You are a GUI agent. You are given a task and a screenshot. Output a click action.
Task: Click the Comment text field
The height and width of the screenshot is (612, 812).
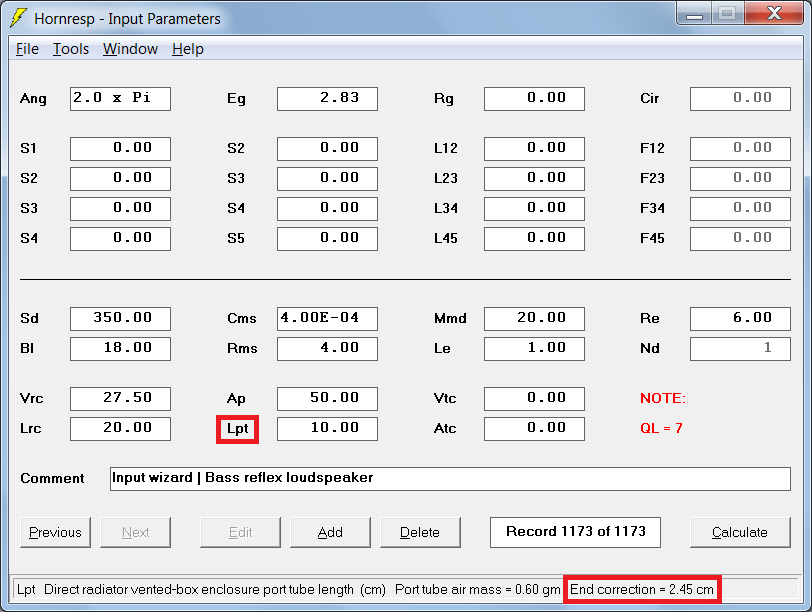(x=450, y=478)
